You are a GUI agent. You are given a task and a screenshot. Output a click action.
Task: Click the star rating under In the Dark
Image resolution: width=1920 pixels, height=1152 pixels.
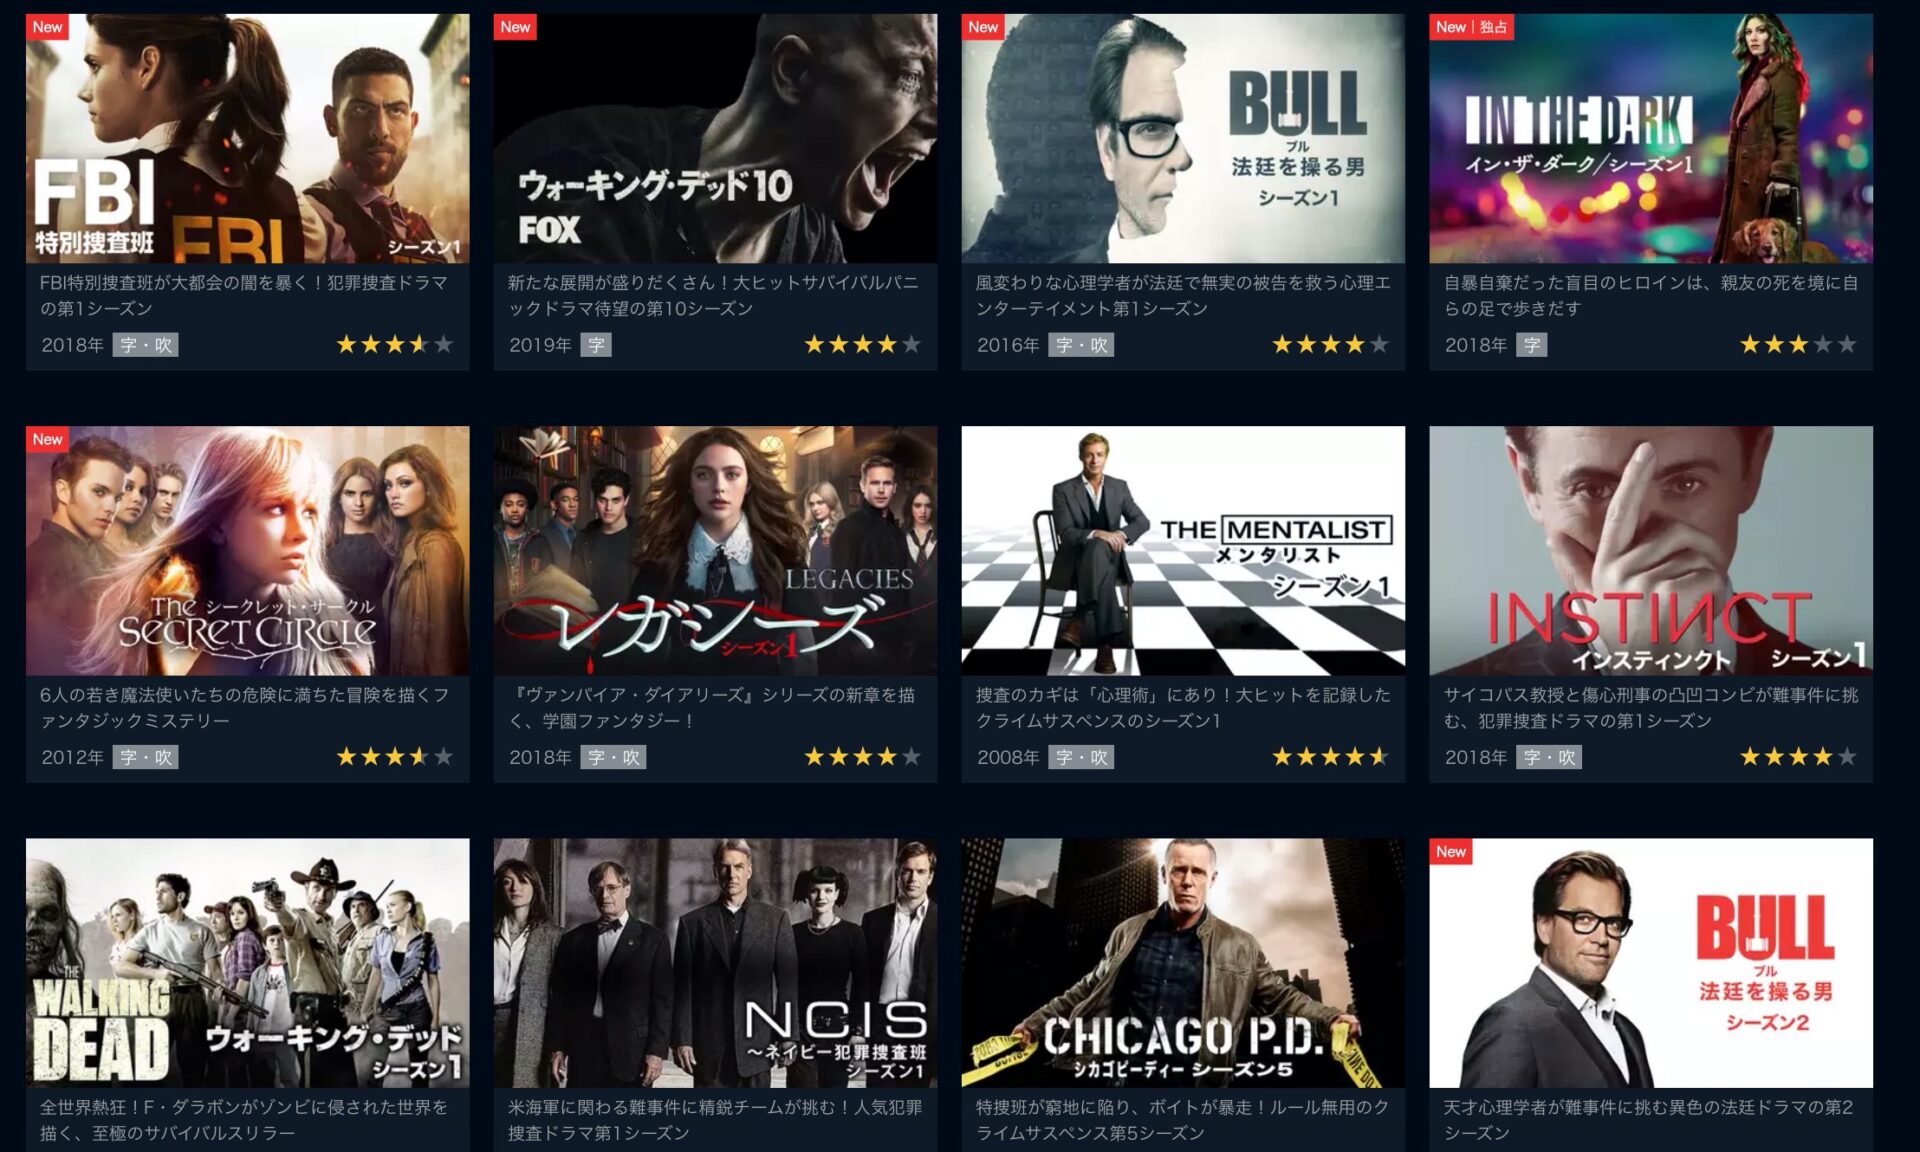click(1799, 345)
